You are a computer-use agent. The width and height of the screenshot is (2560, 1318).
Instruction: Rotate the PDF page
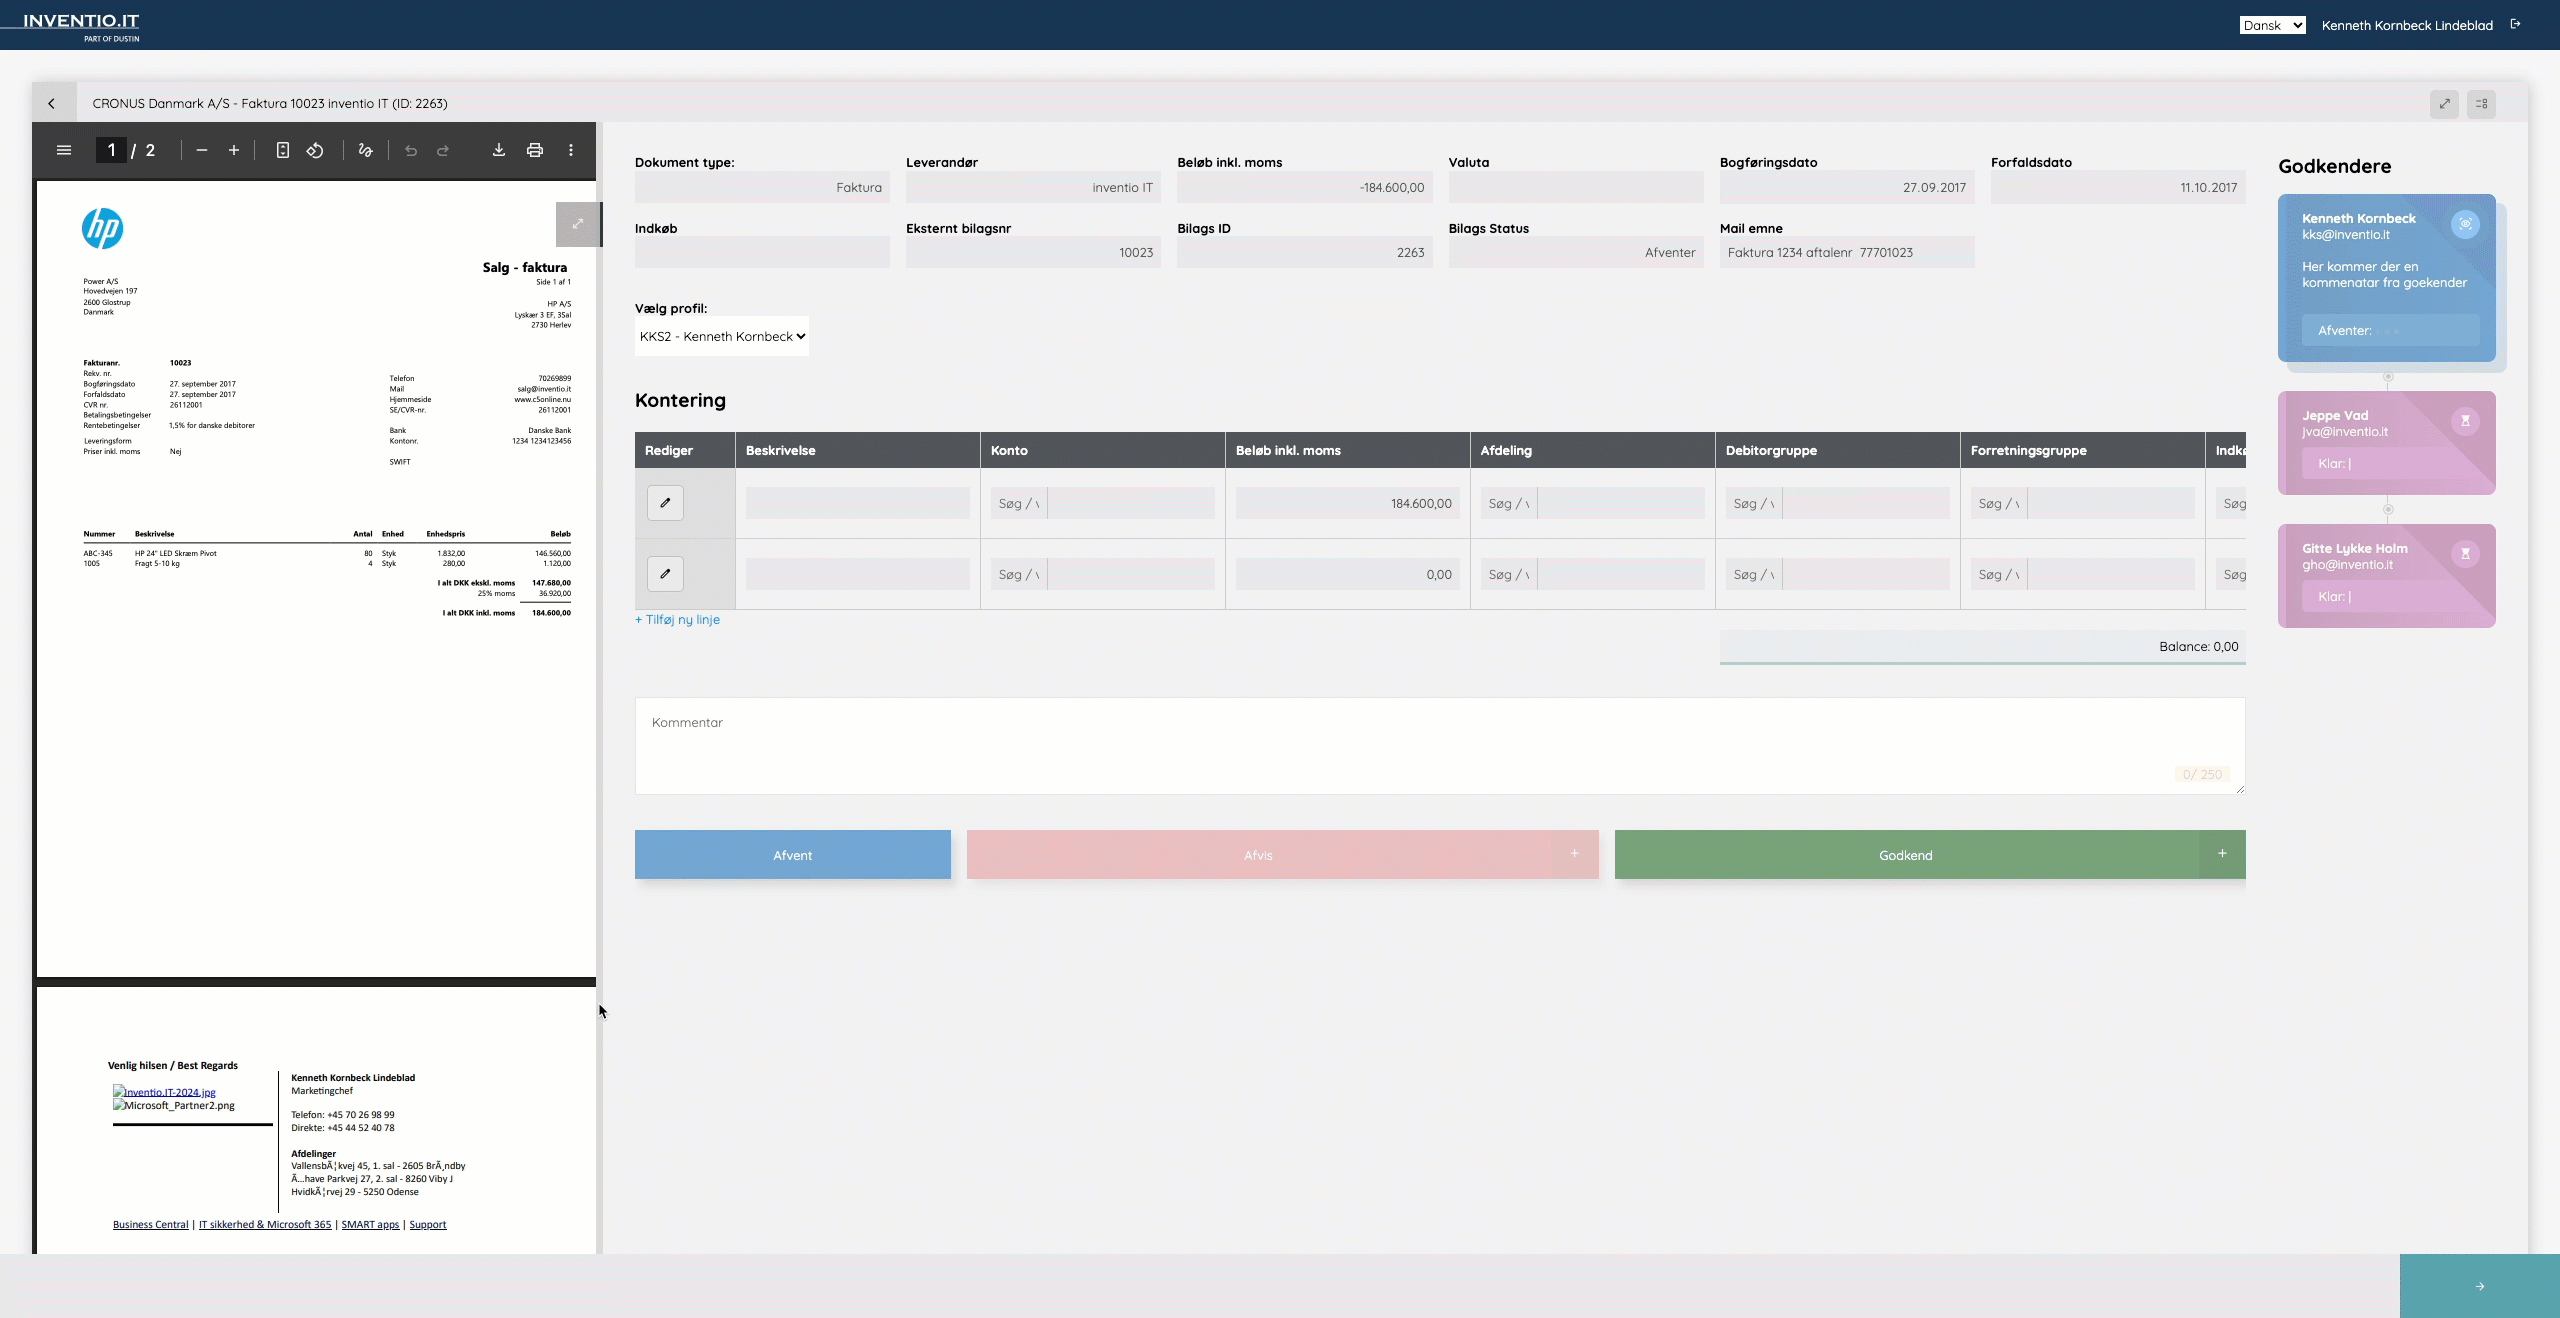tap(315, 150)
